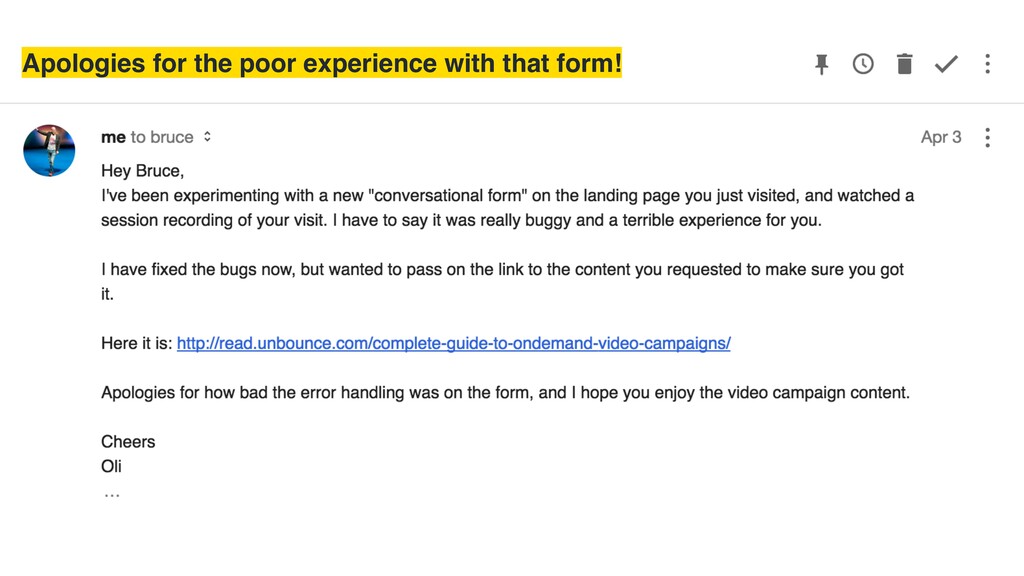
Task: Click the 'Hey Bruce,' greeting line
Action: 142,171
